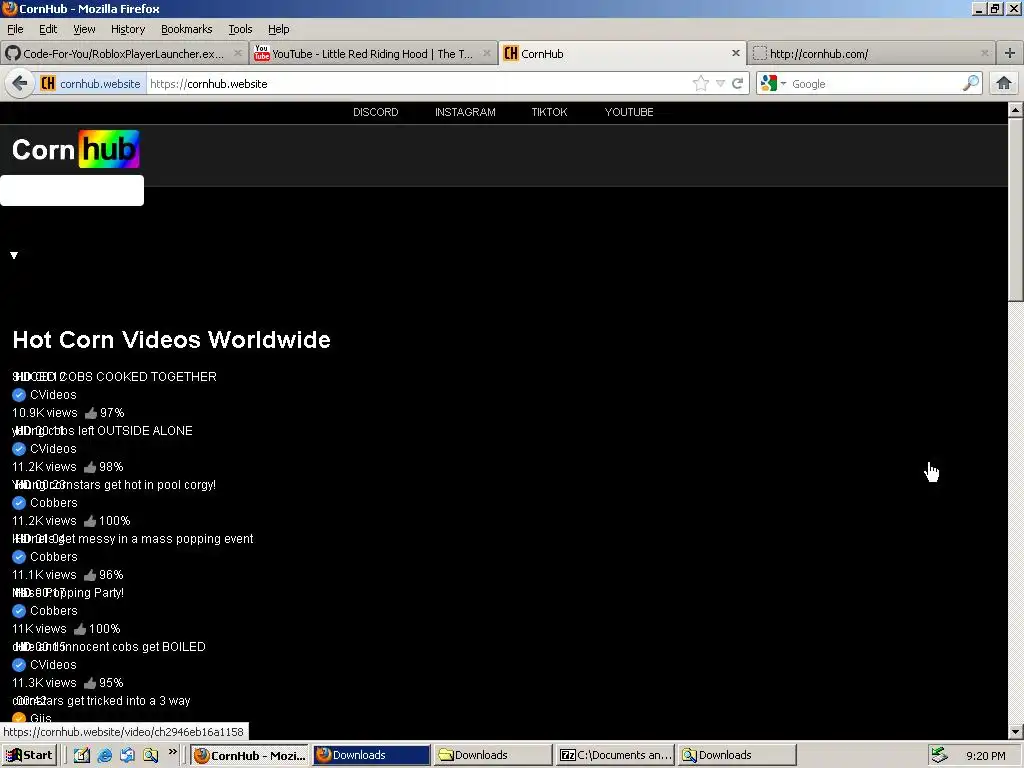
Task: Click the CornHub Mozilla taskbar button
Action: pos(249,755)
